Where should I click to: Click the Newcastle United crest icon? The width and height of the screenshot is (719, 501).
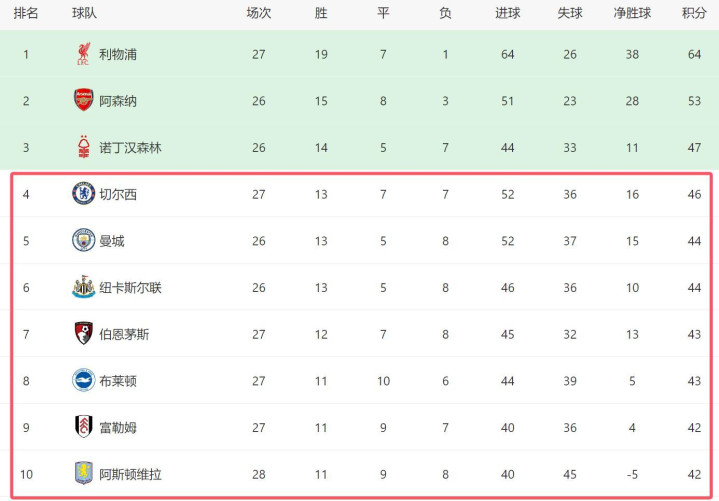click(x=83, y=288)
